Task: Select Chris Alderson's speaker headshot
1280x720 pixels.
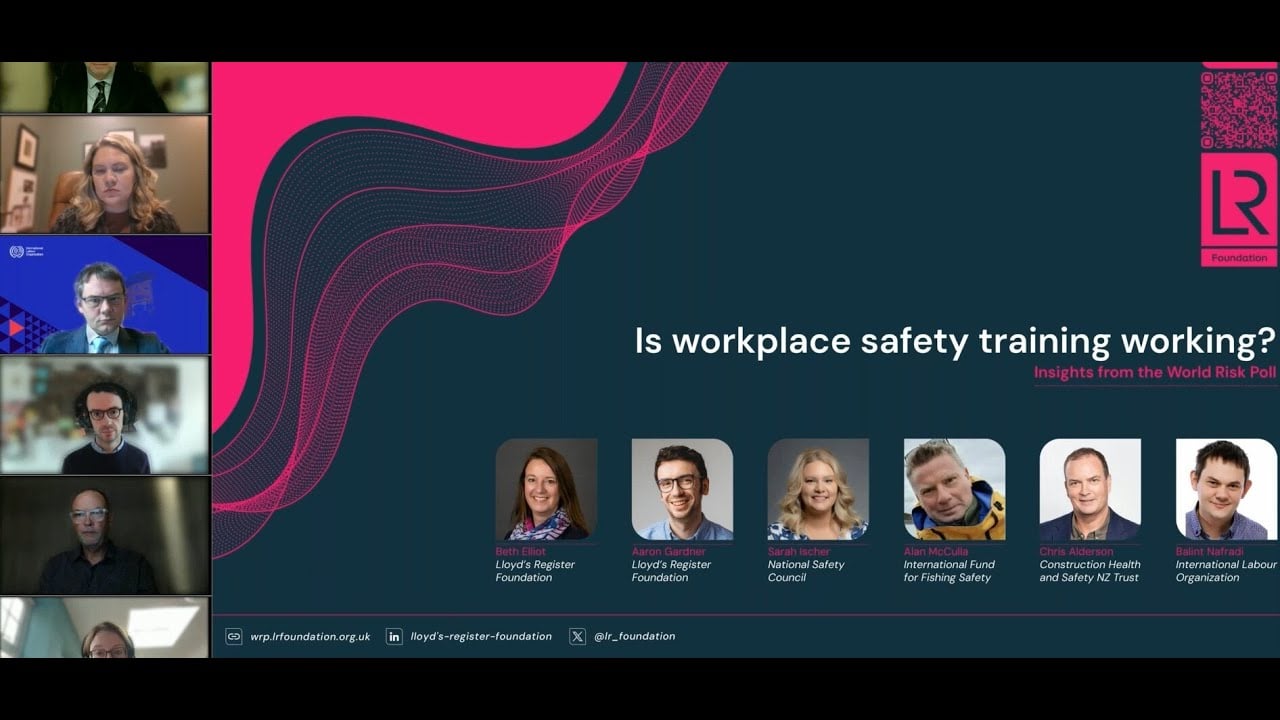Action: [x=1090, y=489]
